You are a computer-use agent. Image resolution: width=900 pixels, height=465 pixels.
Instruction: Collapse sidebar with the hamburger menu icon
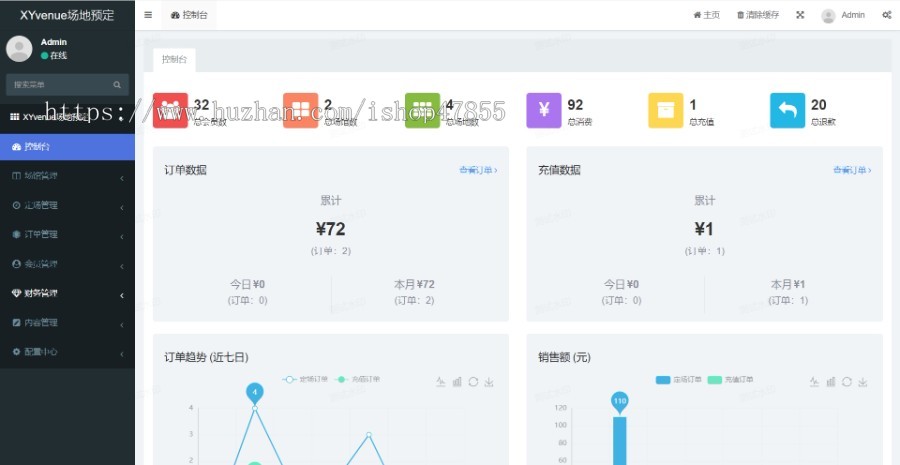(x=148, y=15)
